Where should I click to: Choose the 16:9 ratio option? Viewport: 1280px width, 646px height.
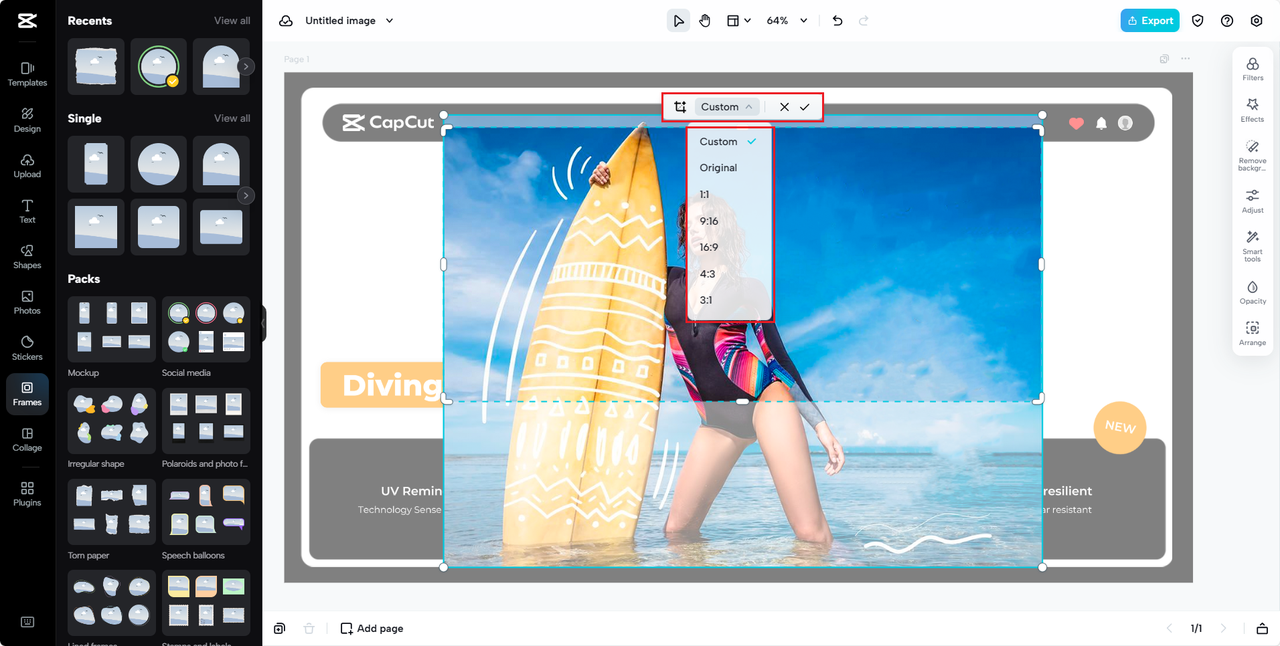tap(729, 247)
